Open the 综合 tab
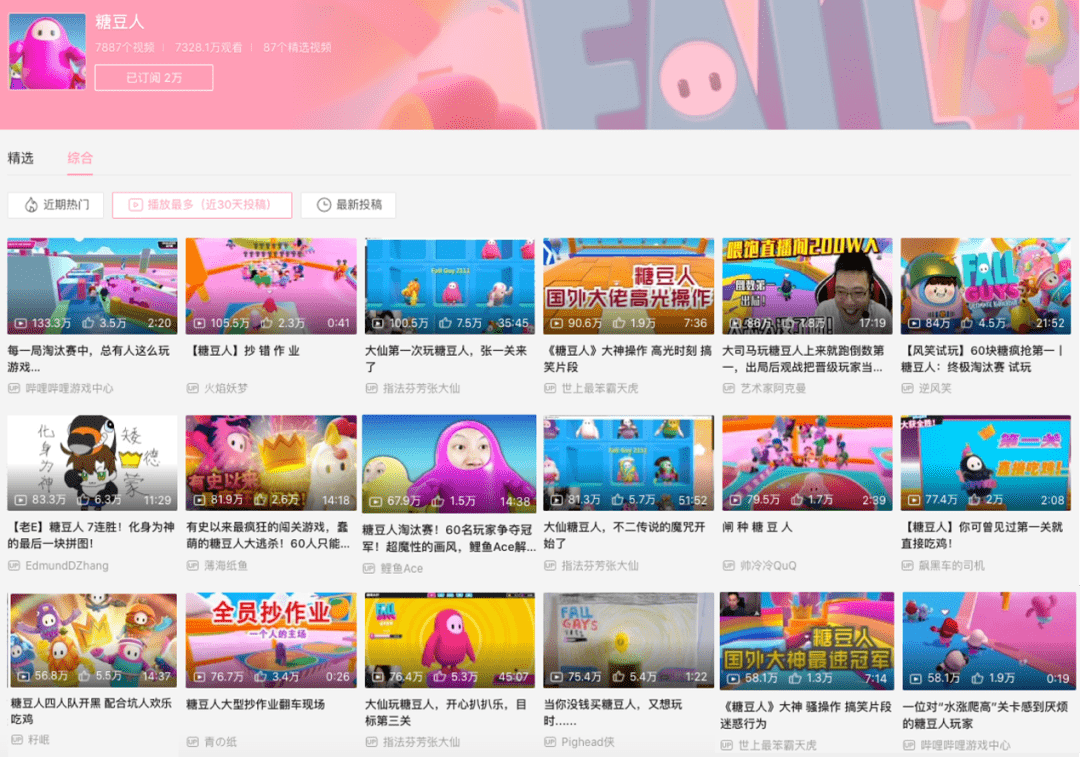1080x757 pixels. [x=80, y=158]
